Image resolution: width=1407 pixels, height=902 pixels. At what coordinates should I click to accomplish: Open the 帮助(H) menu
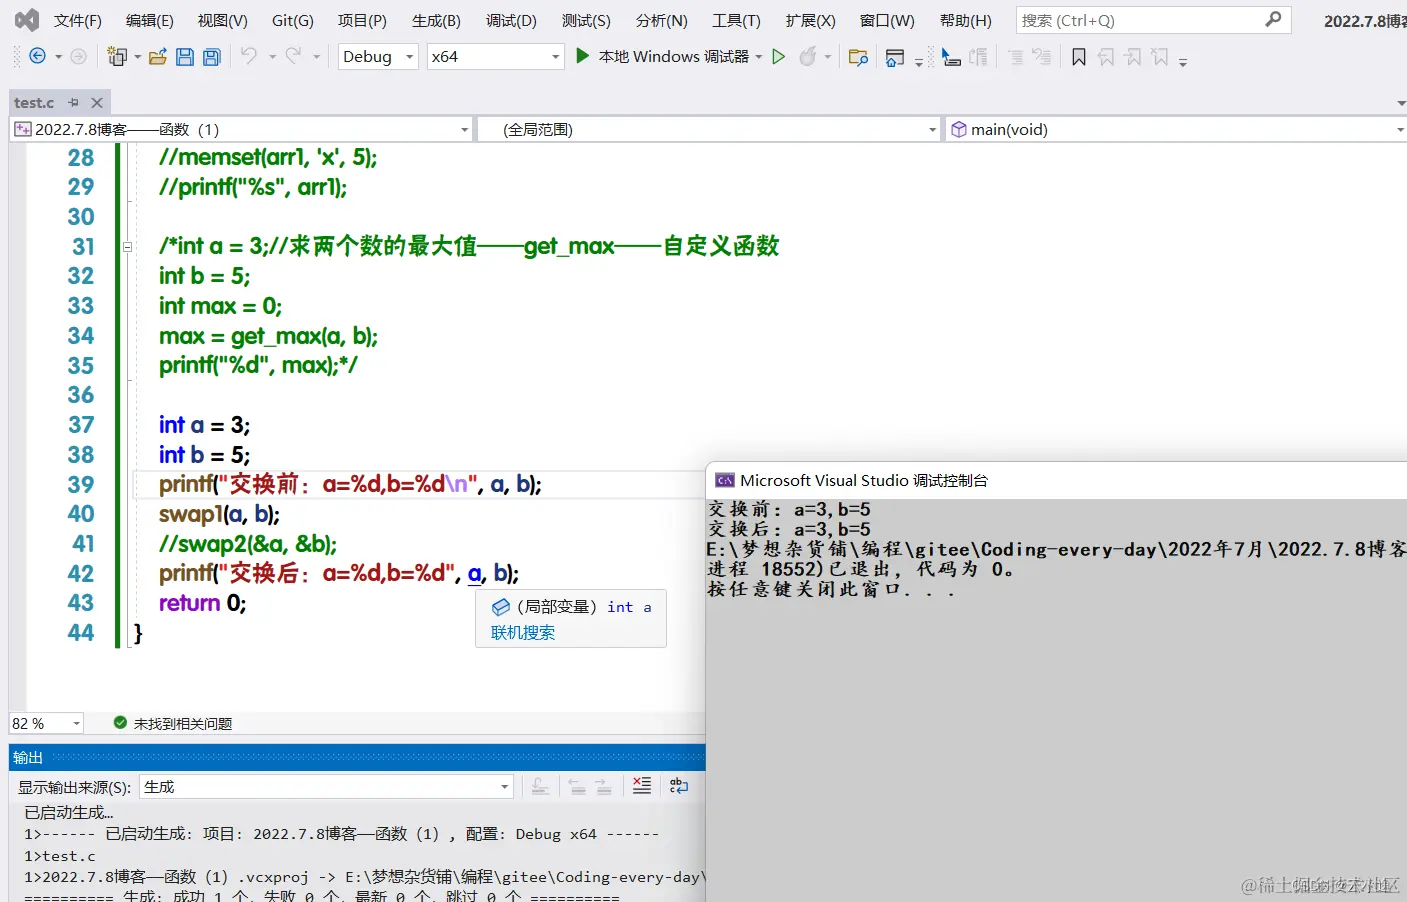tap(966, 20)
